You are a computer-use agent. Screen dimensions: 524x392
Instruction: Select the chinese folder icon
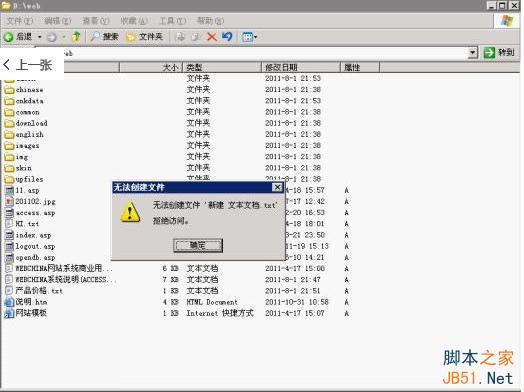click(x=9, y=90)
